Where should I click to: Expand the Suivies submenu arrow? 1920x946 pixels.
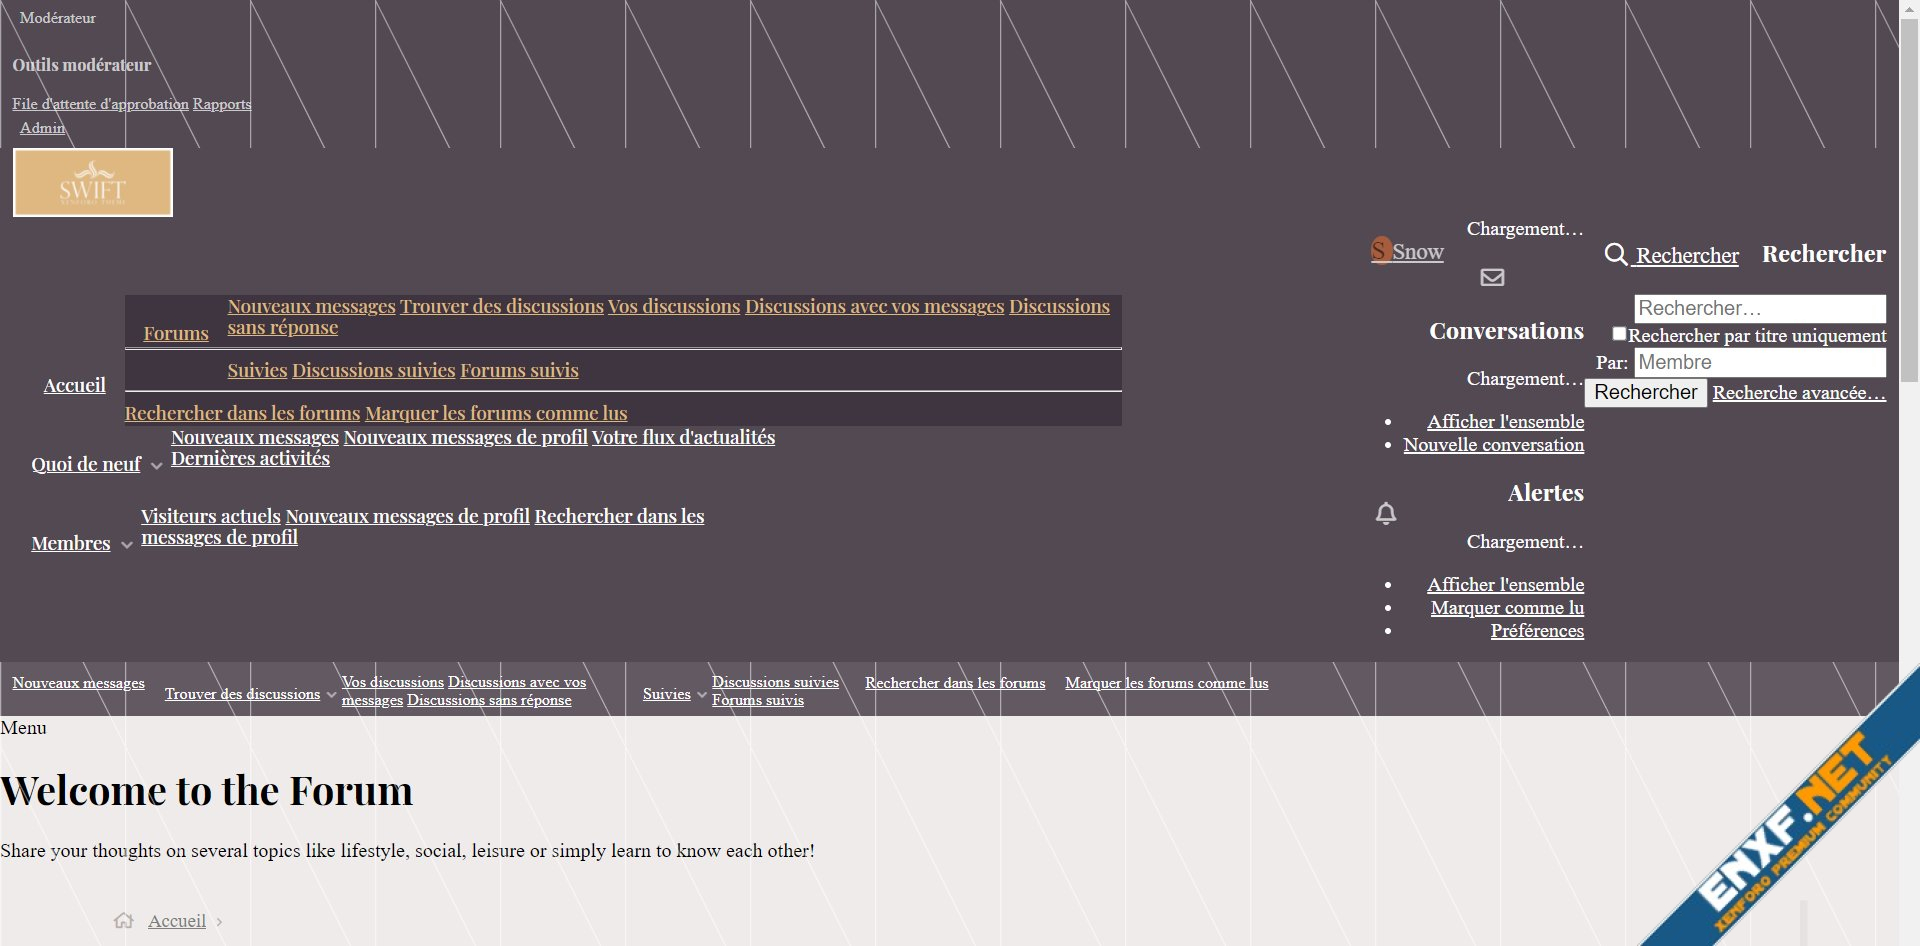click(x=701, y=695)
